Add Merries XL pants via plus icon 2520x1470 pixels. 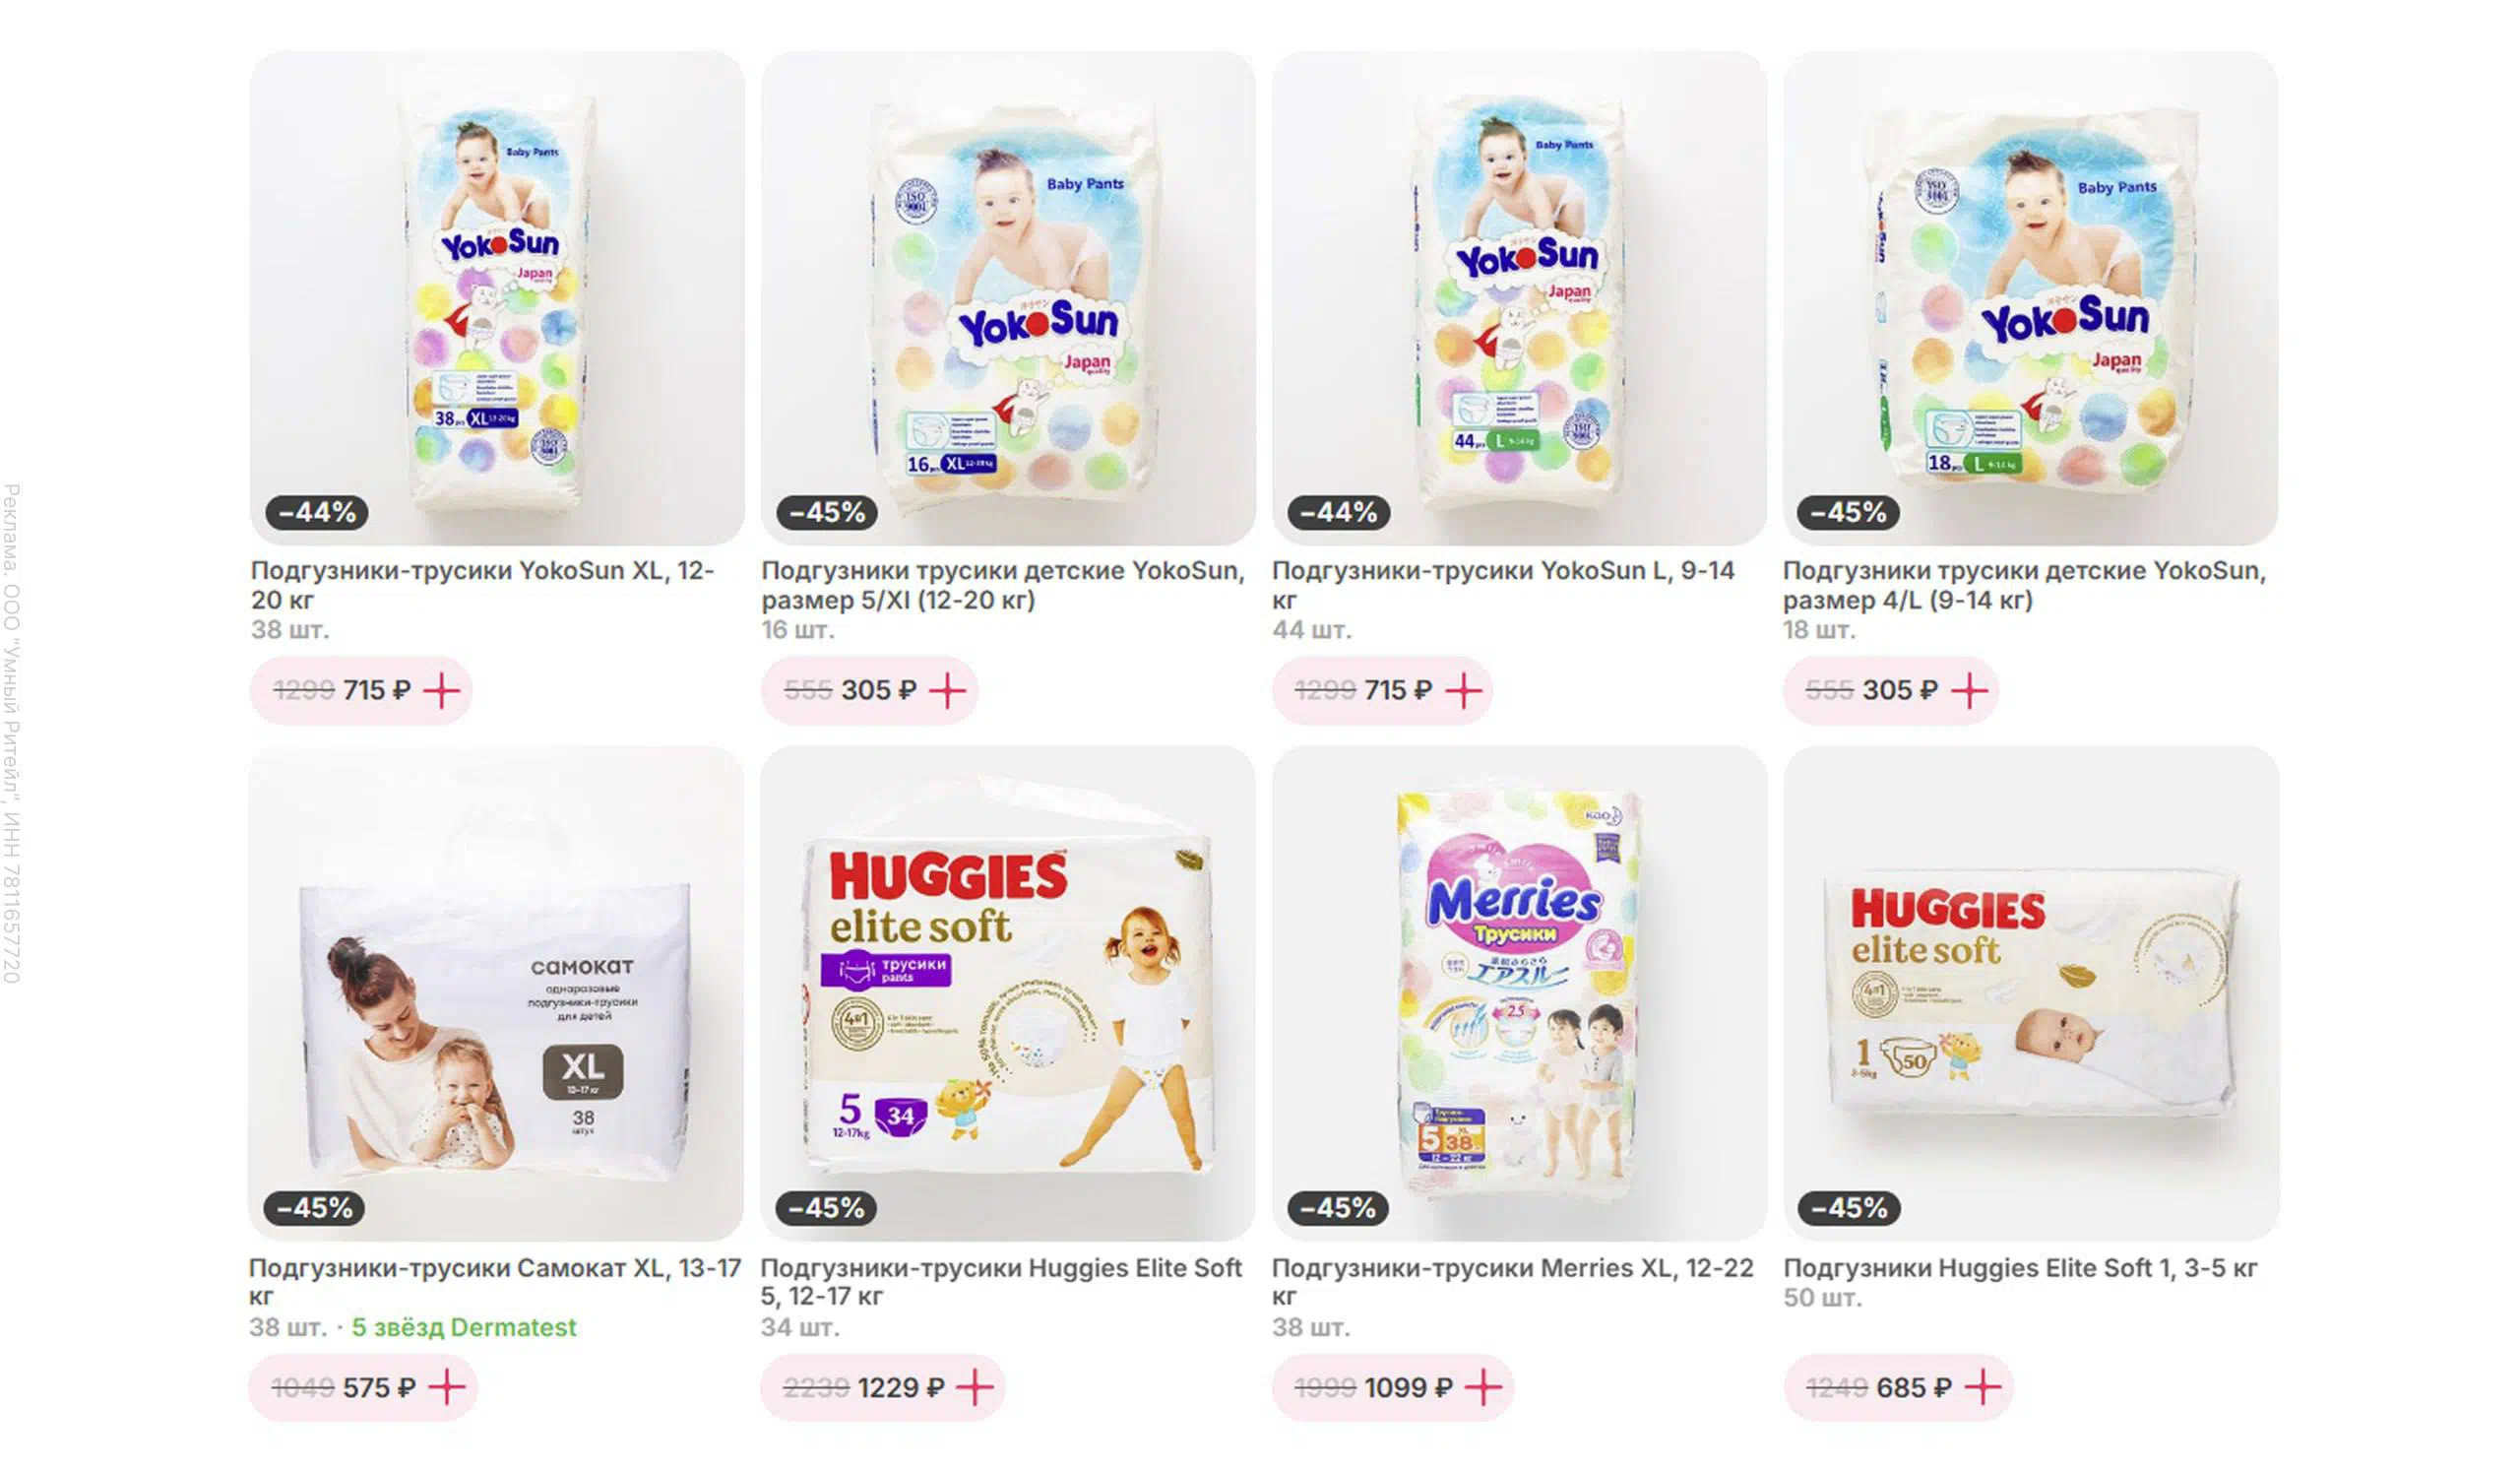pyautogui.click(x=1483, y=1387)
